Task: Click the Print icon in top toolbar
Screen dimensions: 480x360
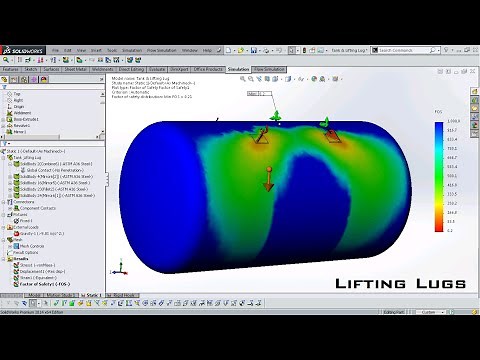Action: [266, 50]
